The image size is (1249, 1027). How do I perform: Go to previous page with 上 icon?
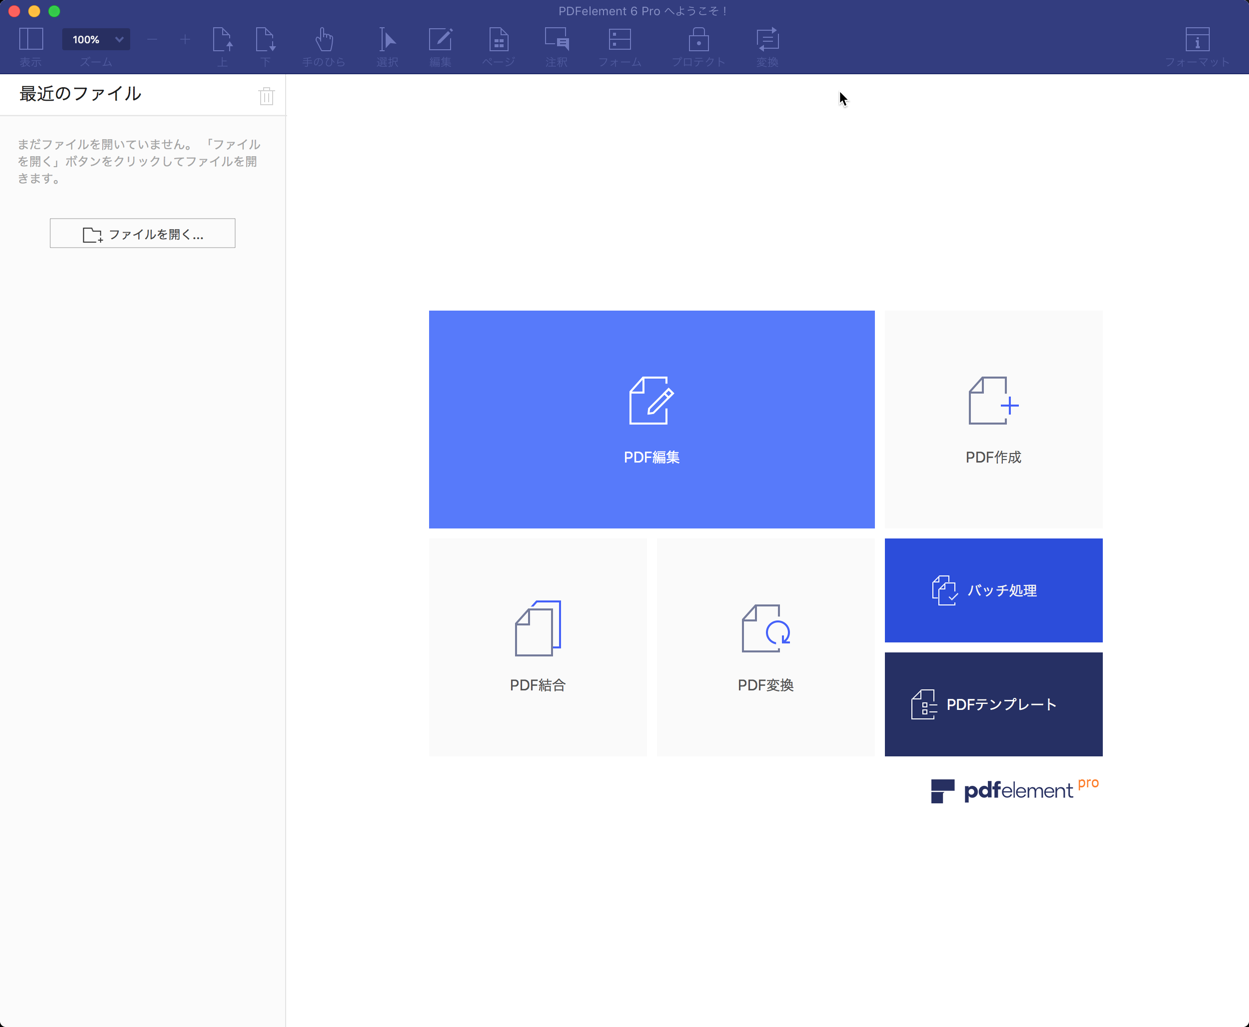pyautogui.click(x=222, y=40)
